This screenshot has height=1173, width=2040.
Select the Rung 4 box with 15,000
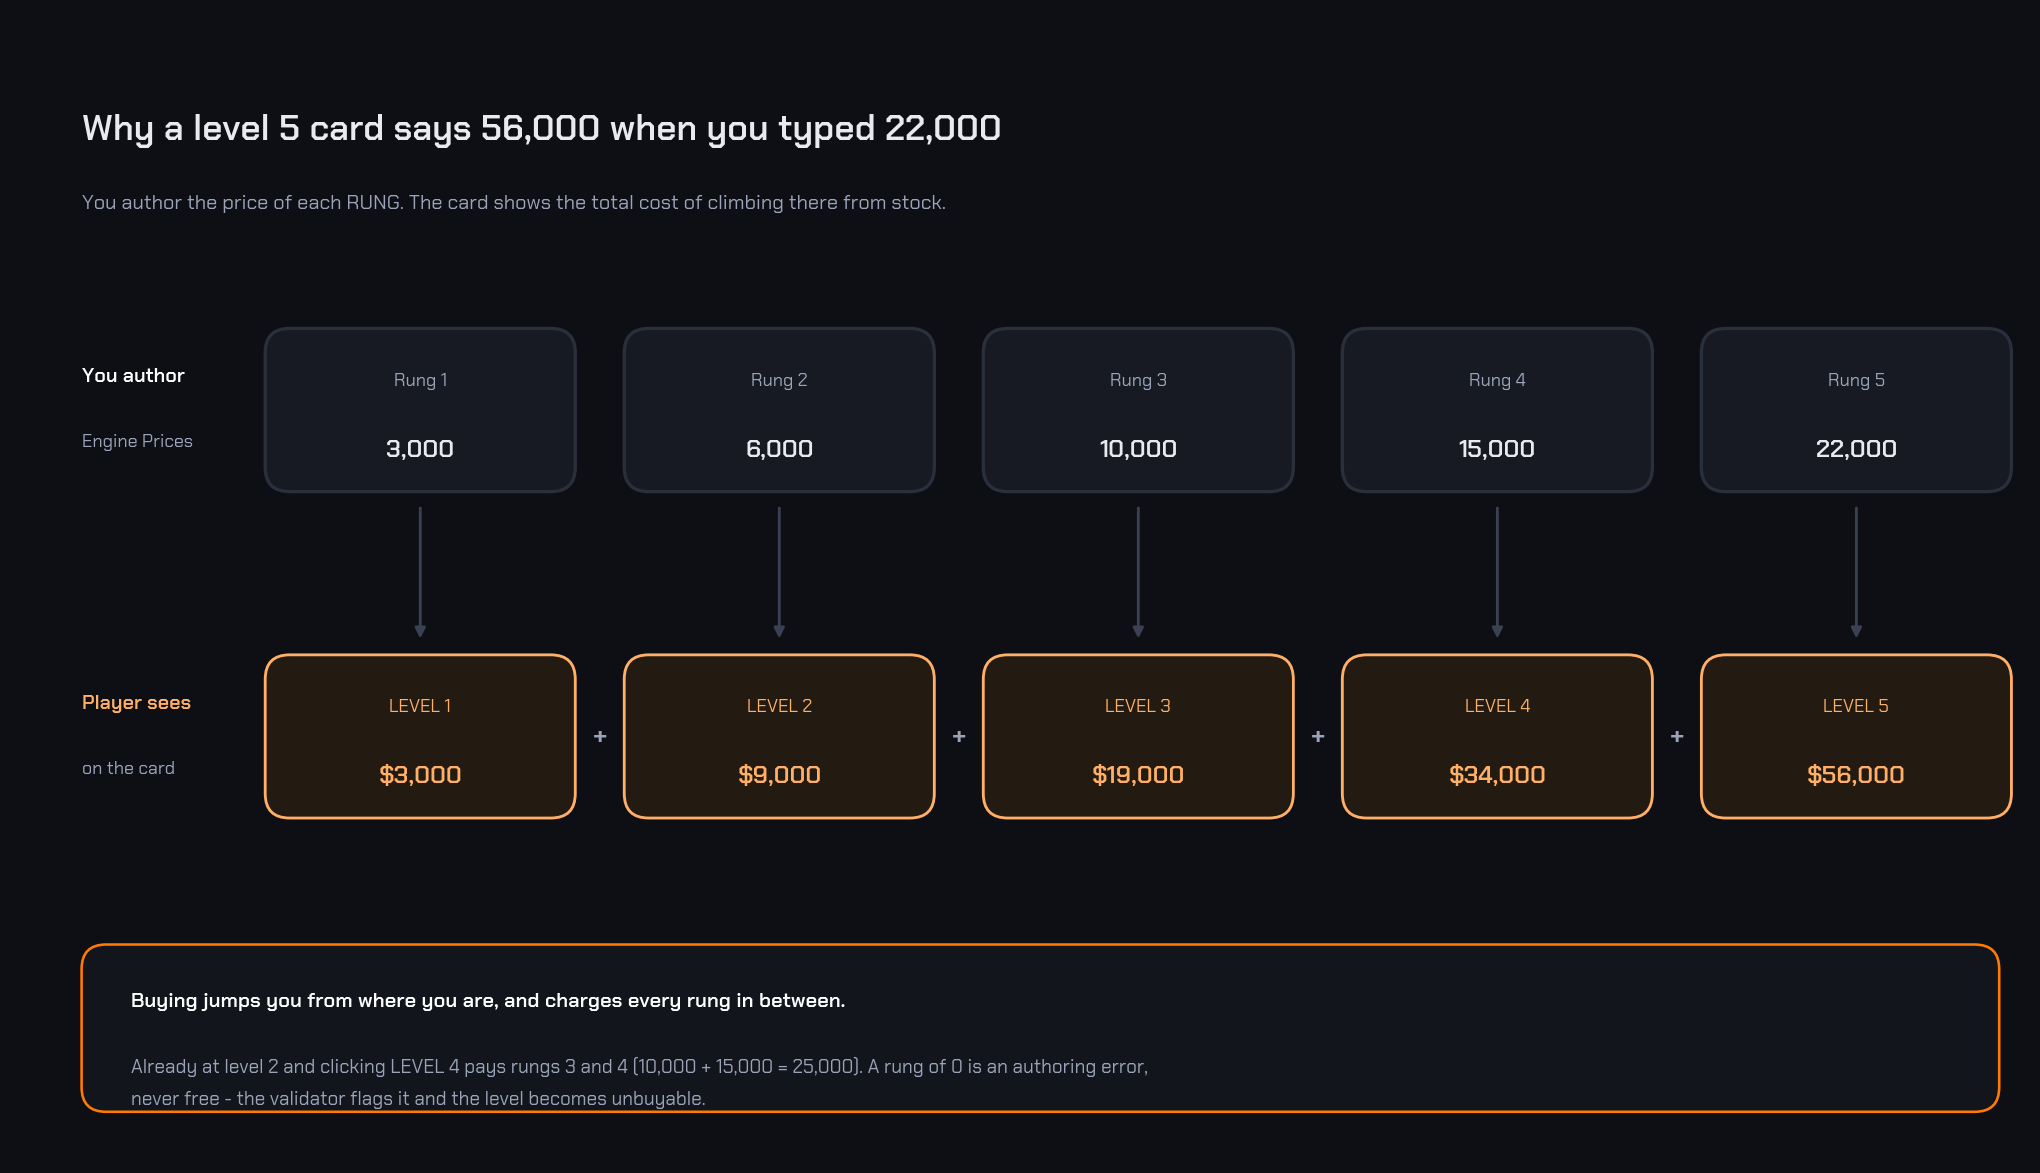click(1497, 410)
